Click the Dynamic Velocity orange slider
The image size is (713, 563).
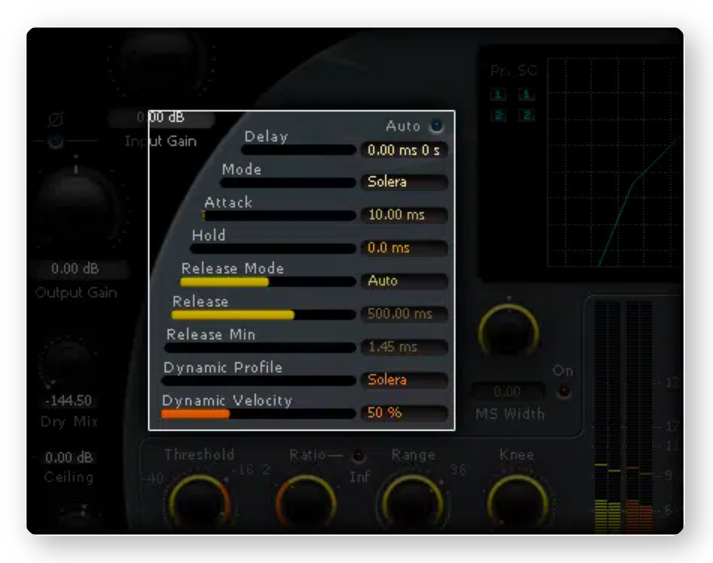click(258, 414)
